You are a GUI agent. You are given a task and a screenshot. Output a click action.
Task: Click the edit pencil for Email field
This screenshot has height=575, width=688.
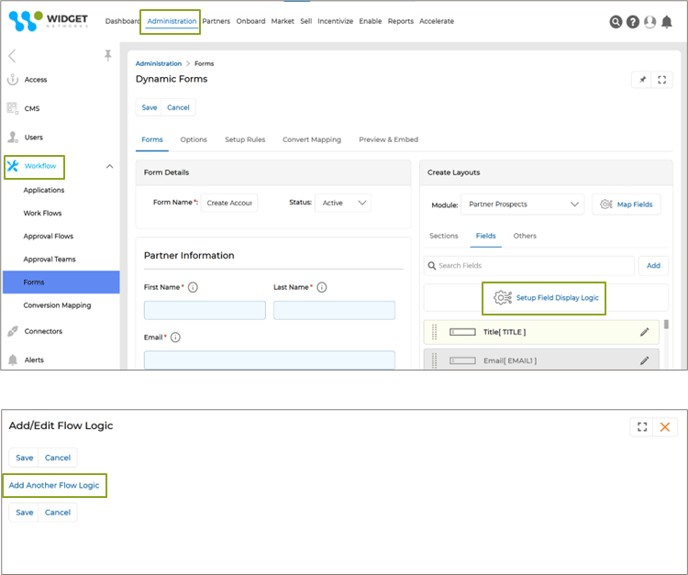click(x=645, y=360)
